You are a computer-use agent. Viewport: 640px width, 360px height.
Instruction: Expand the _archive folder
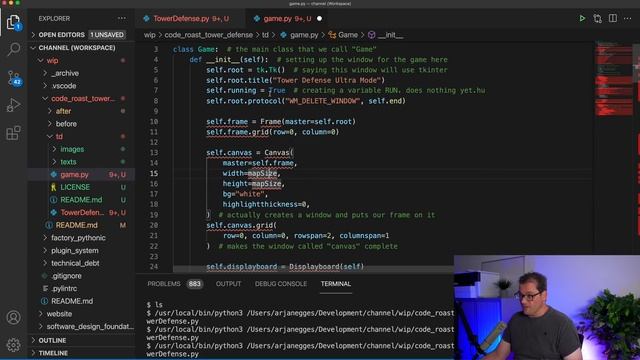click(x=81, y=73)
